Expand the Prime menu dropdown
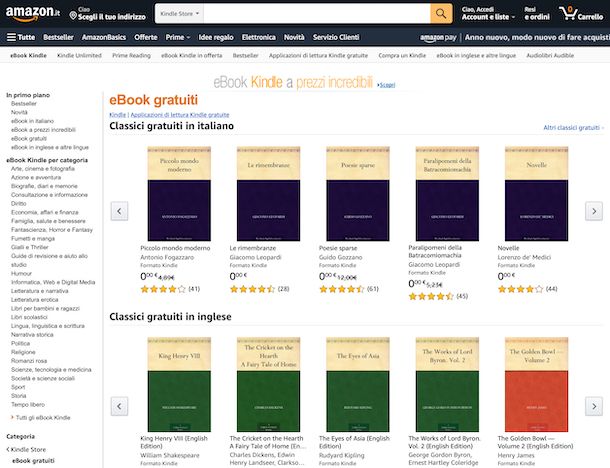Screen dimensions: 610x468 click(x=178, y=37)
